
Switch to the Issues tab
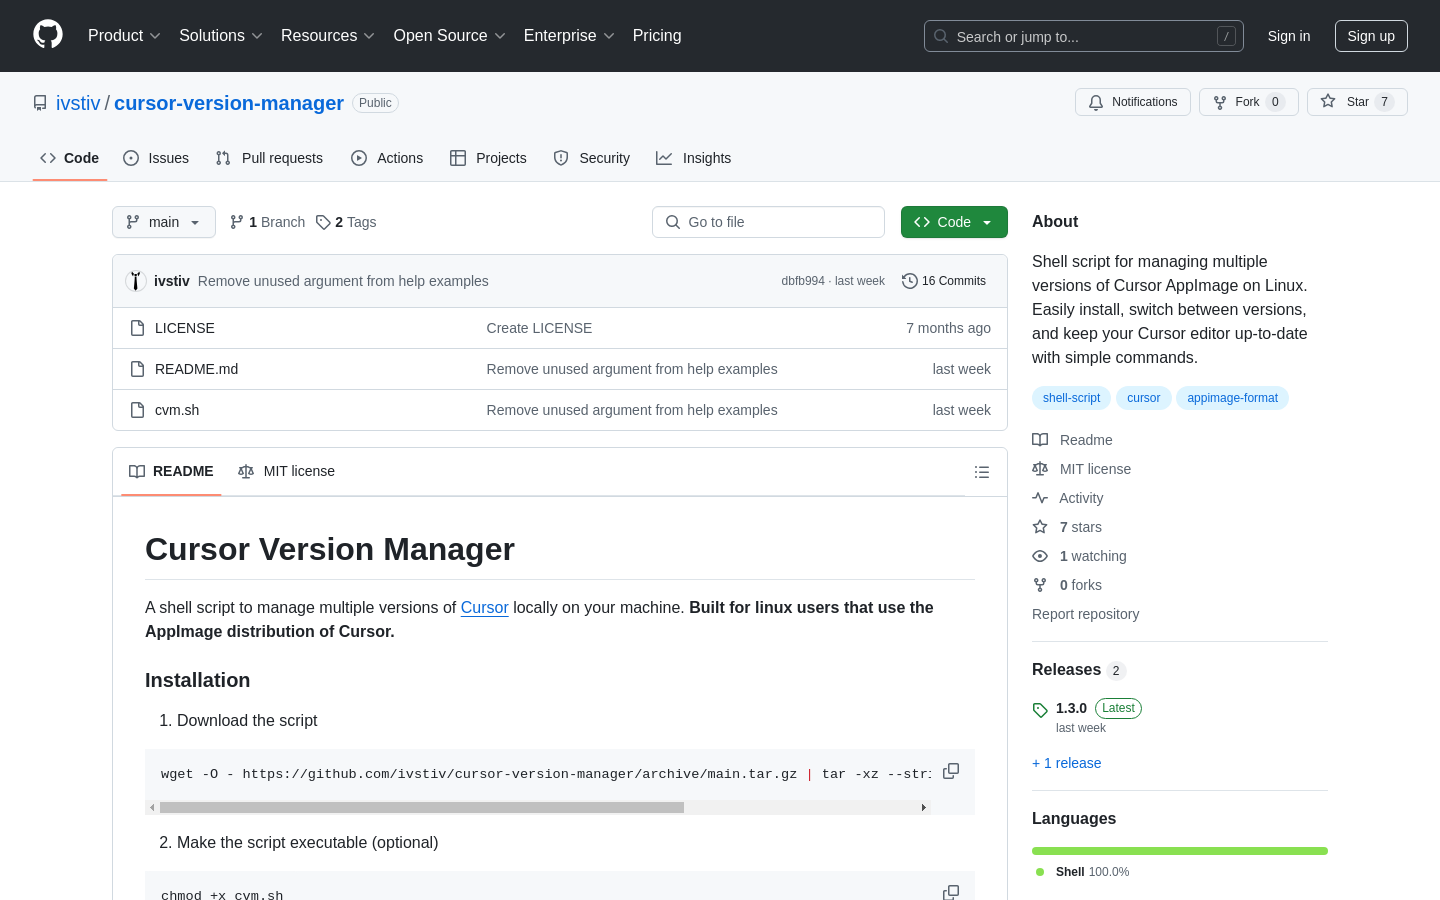click(156, 158)
